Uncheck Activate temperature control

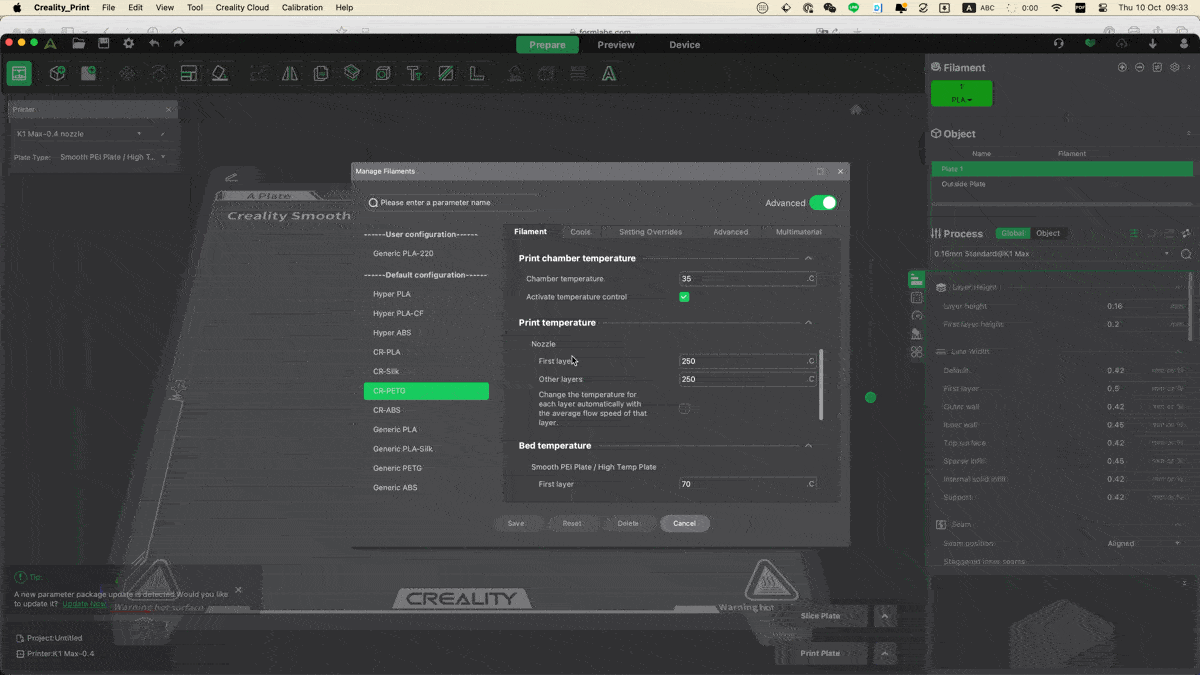coord(684,297)
